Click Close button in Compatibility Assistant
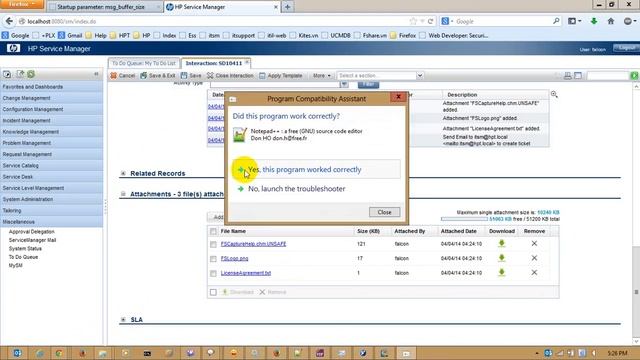640x360 pixels. point(384,212)
